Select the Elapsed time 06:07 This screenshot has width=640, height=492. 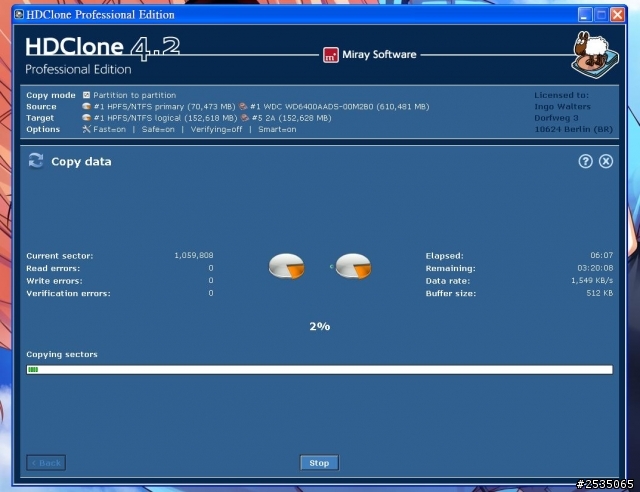click(x=602, y=255)
